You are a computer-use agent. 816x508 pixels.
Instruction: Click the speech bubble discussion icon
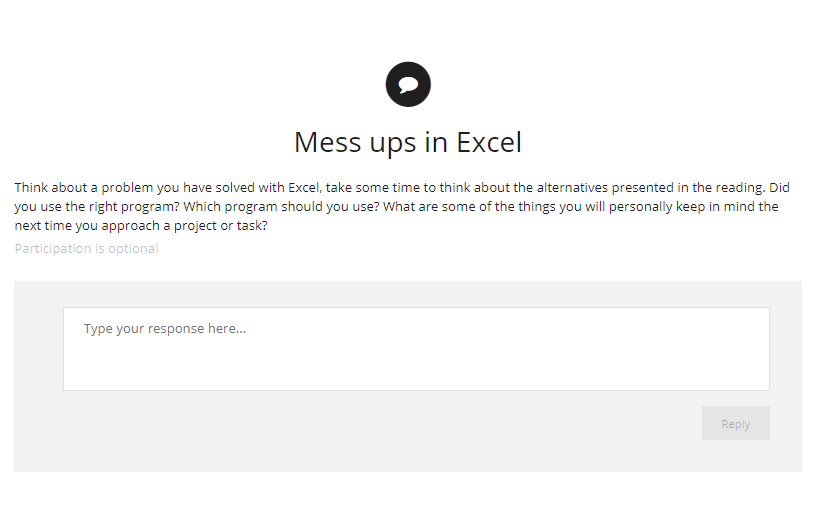pos(409,84)
